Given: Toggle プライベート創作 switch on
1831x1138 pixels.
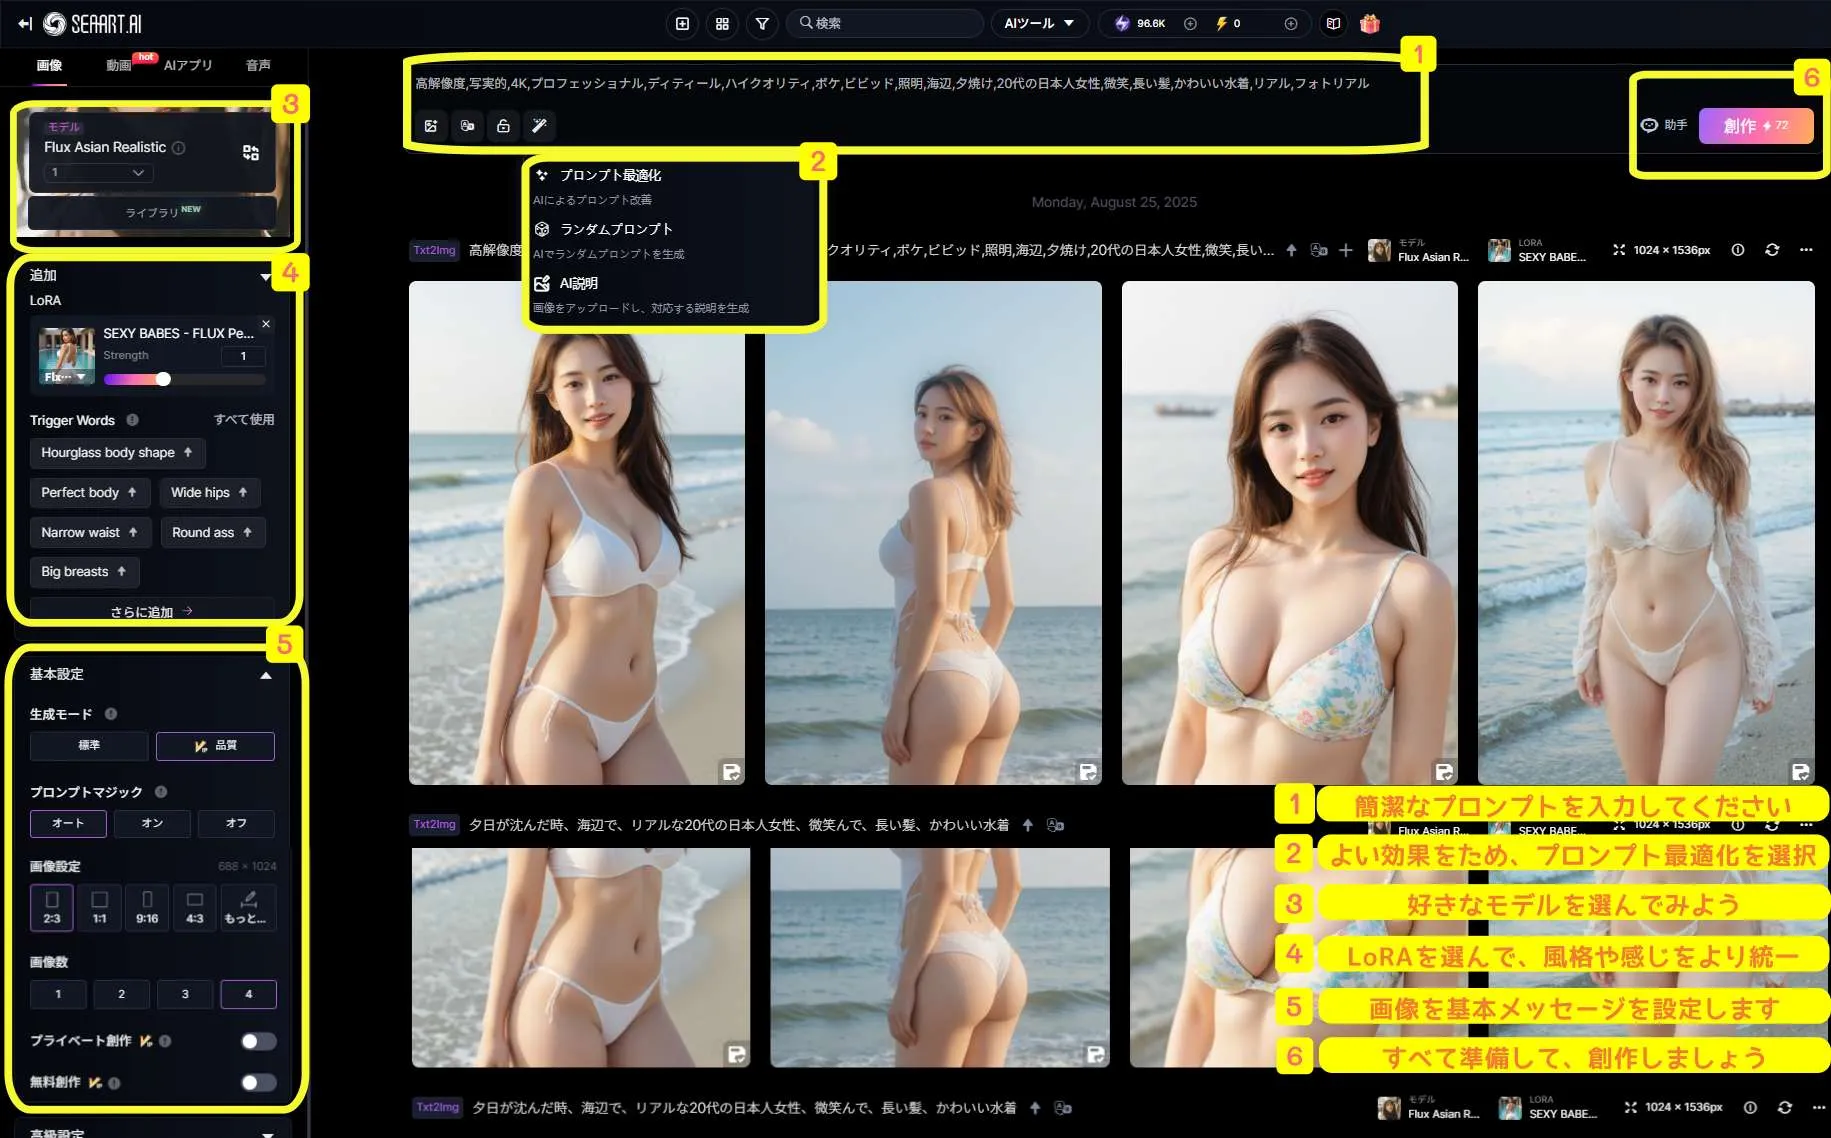Looking at the screenshot, I should point(258,1041).
